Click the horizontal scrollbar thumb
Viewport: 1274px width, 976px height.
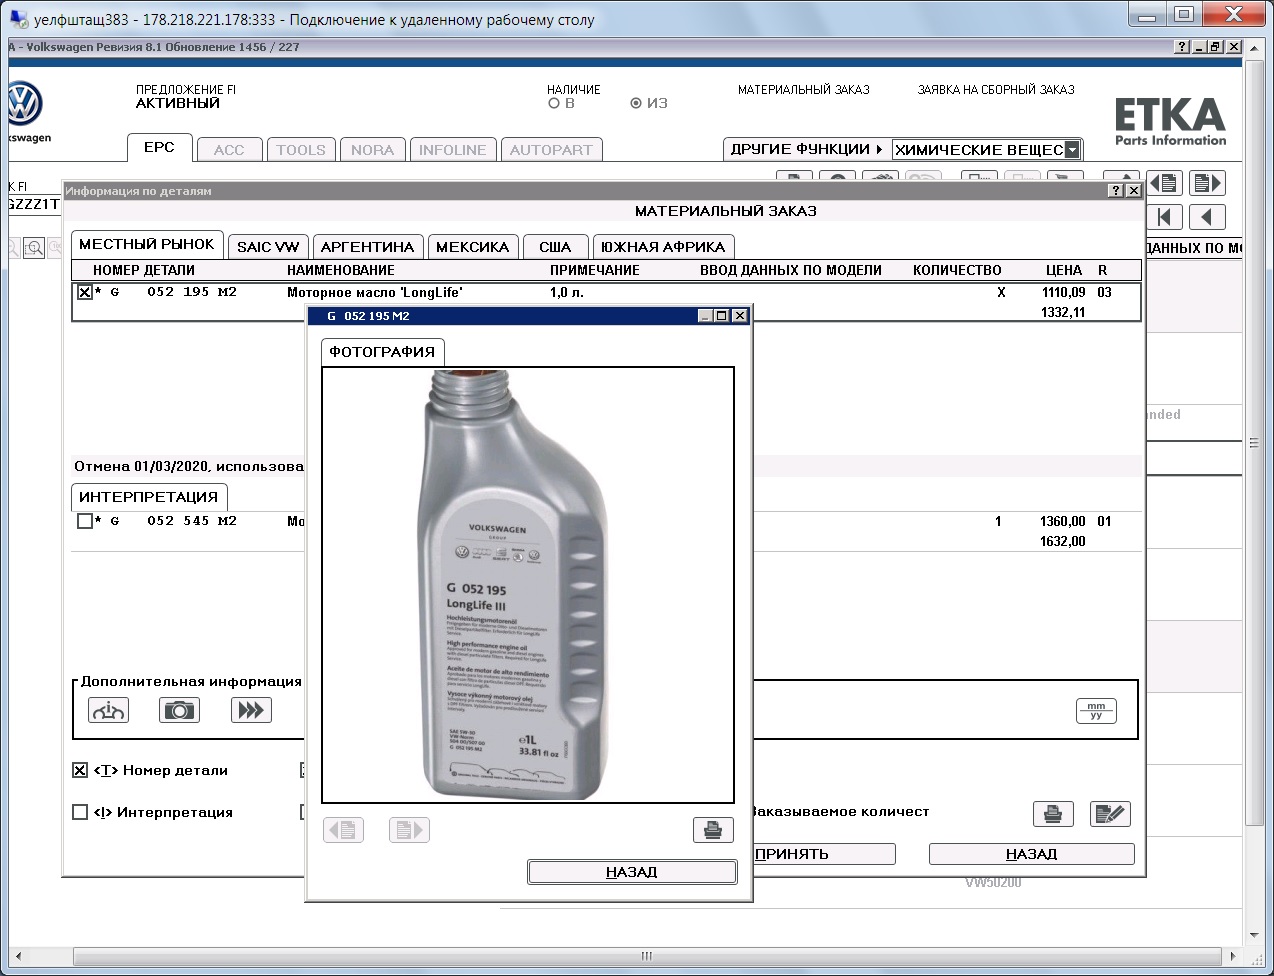(x=647, y=956)
